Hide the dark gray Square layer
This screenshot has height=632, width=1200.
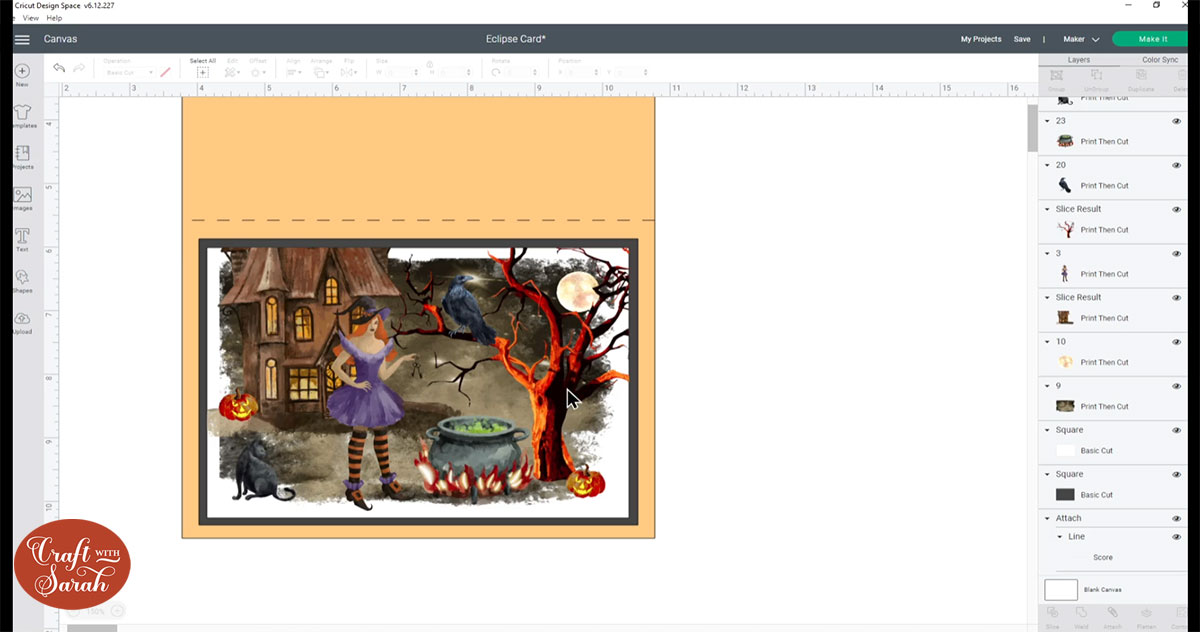1176,474
